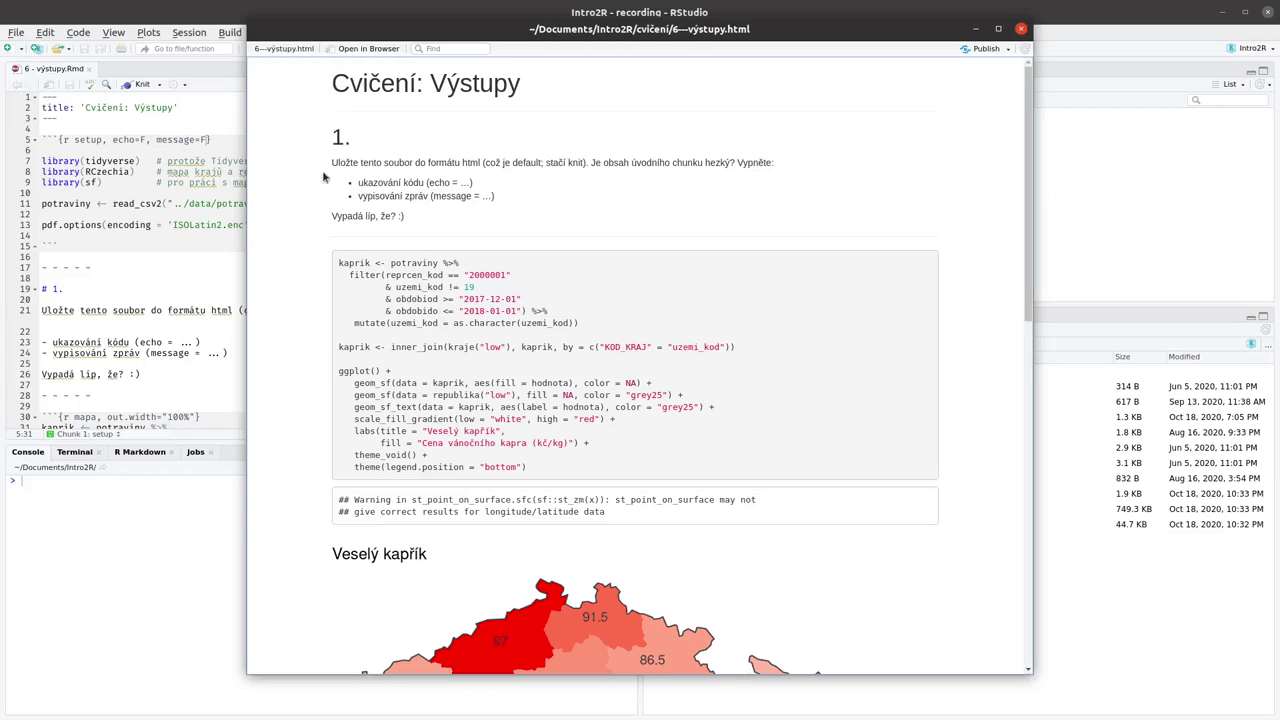The height and width of the screenshot is (720, 1280).
Task: Click the Print document icon
Action: coord(121,48)
